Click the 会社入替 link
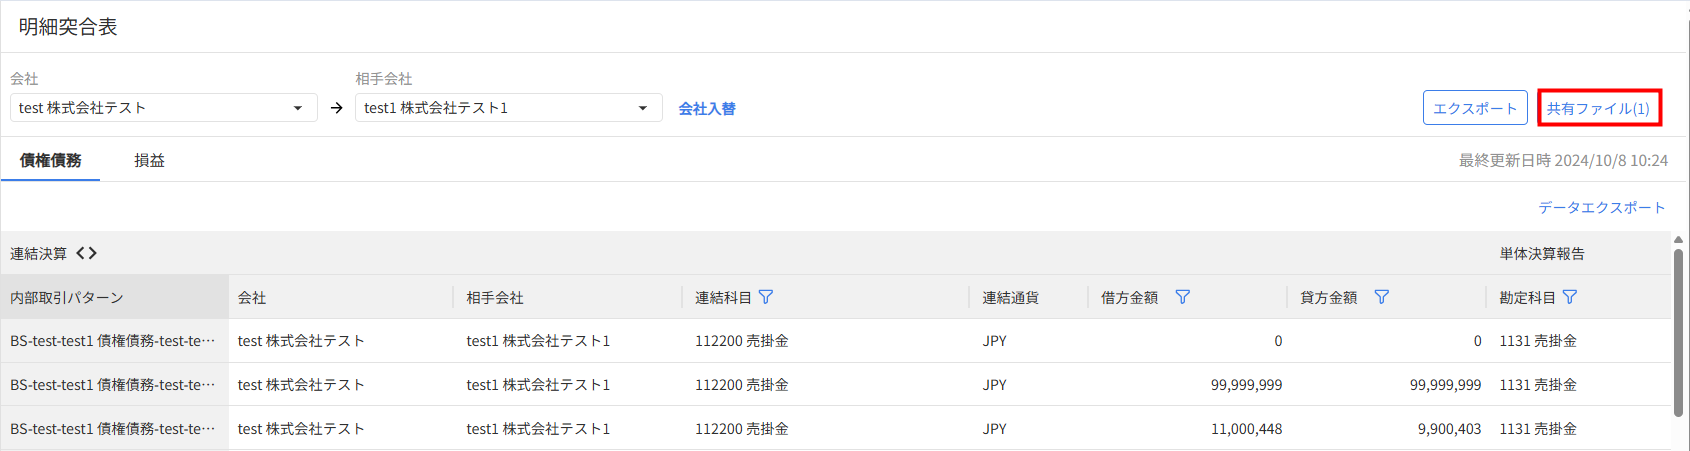 [707, 109]
